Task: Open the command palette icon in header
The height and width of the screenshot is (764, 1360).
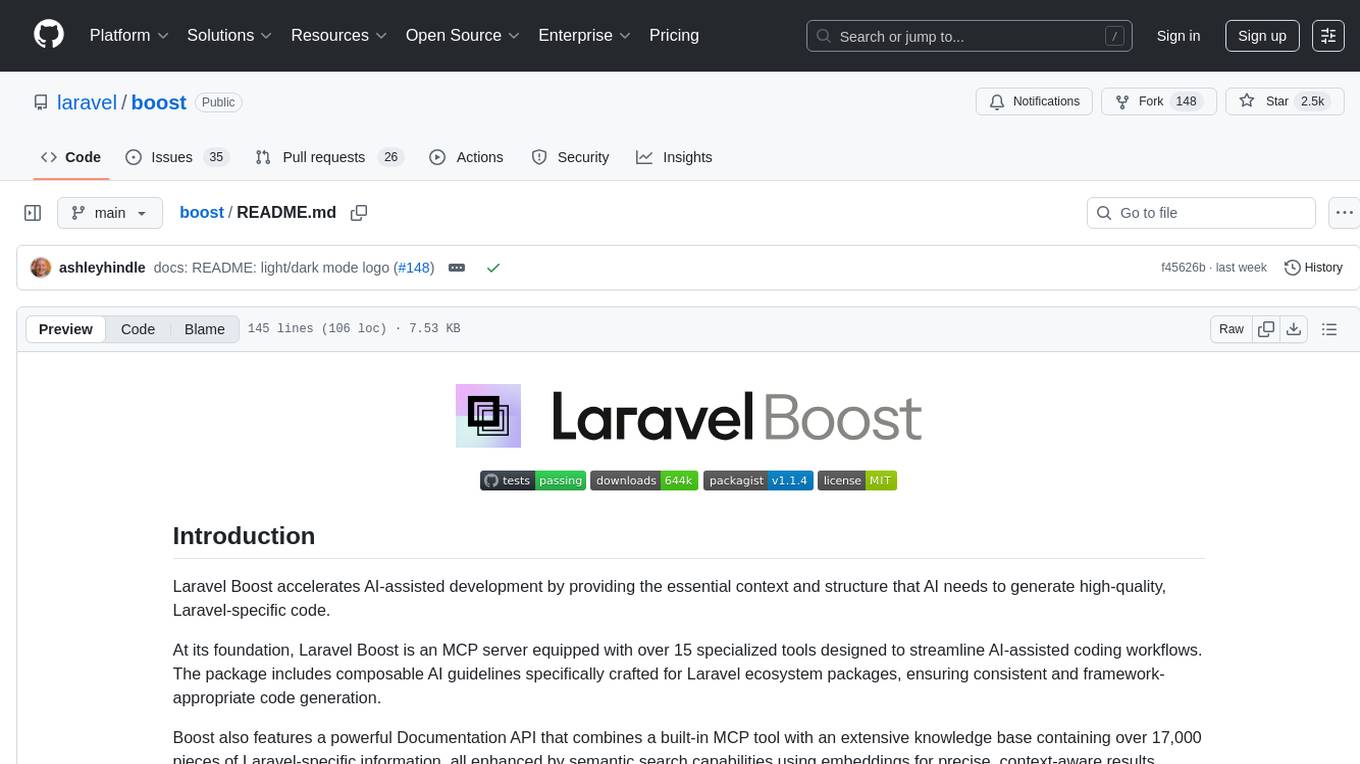Action: click(x=1328, y=35)
